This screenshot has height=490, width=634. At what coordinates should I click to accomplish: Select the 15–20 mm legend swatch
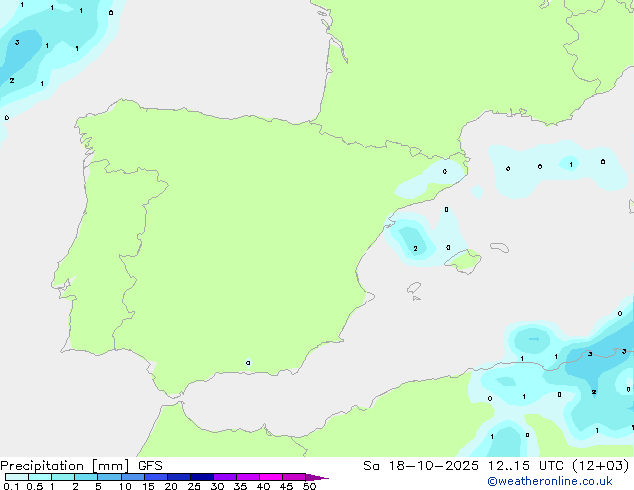156,477
